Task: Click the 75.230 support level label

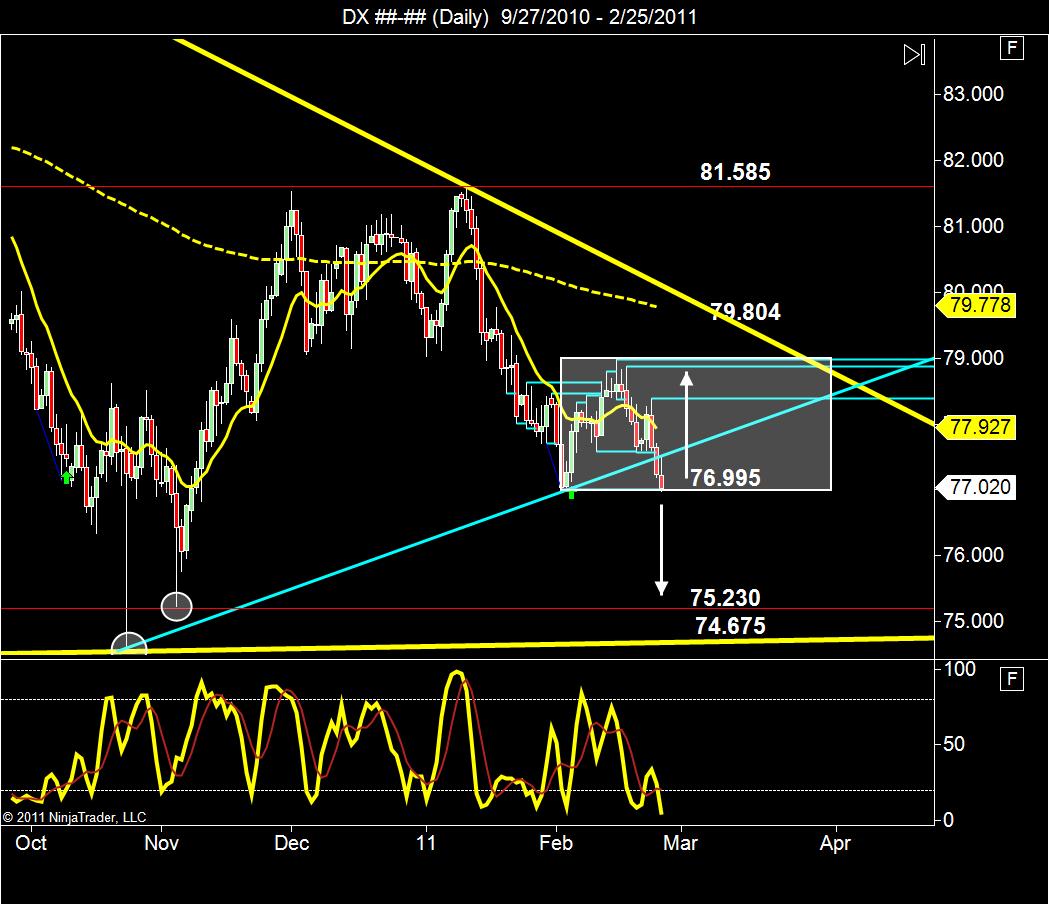Action: (x=725, y=597)
